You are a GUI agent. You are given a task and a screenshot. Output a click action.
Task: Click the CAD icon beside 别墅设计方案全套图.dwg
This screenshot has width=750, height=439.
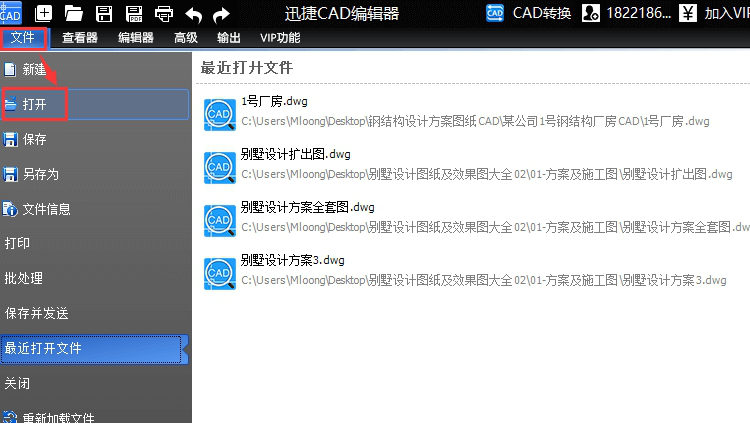coord(220,221)
